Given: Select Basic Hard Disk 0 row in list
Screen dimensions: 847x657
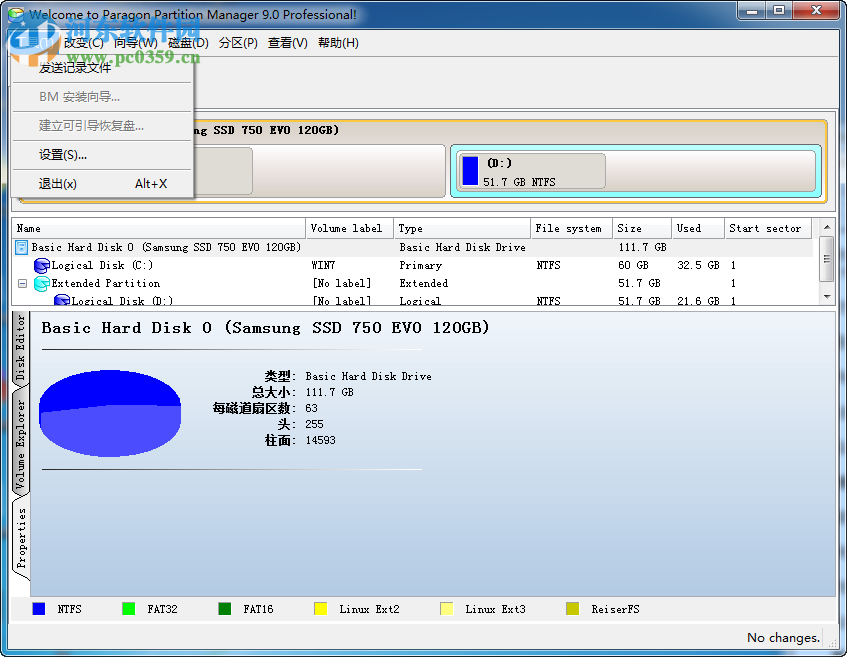Looking at the screenshot, I should [412, 247].
